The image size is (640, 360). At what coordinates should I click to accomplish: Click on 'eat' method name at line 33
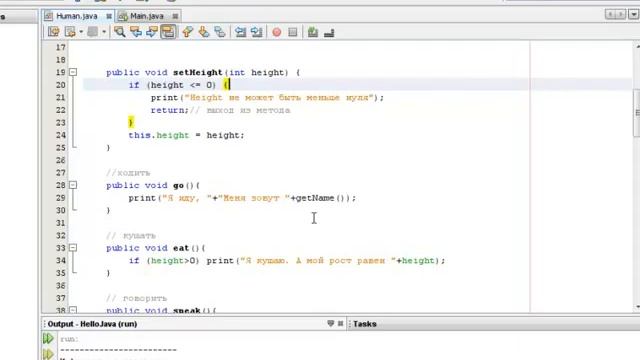point(181,248)
